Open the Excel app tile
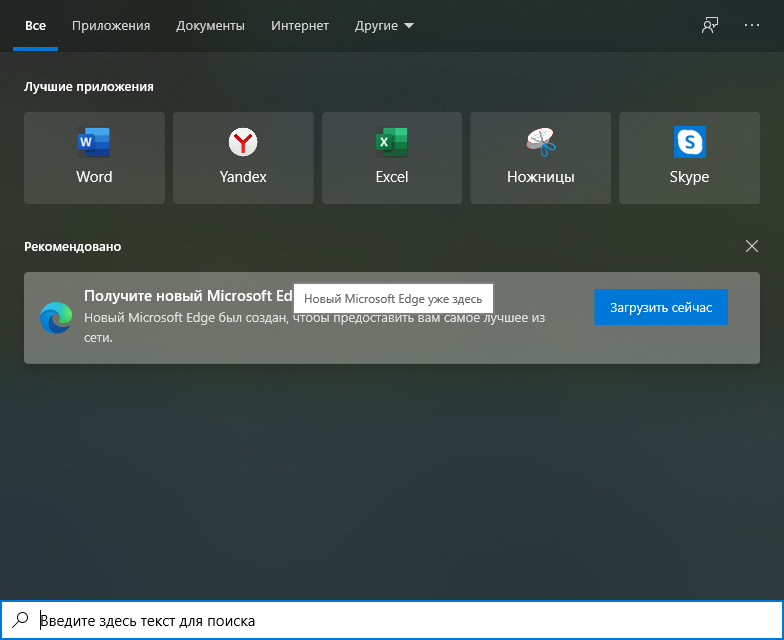784x640 pixels. [x=392, y=158]
